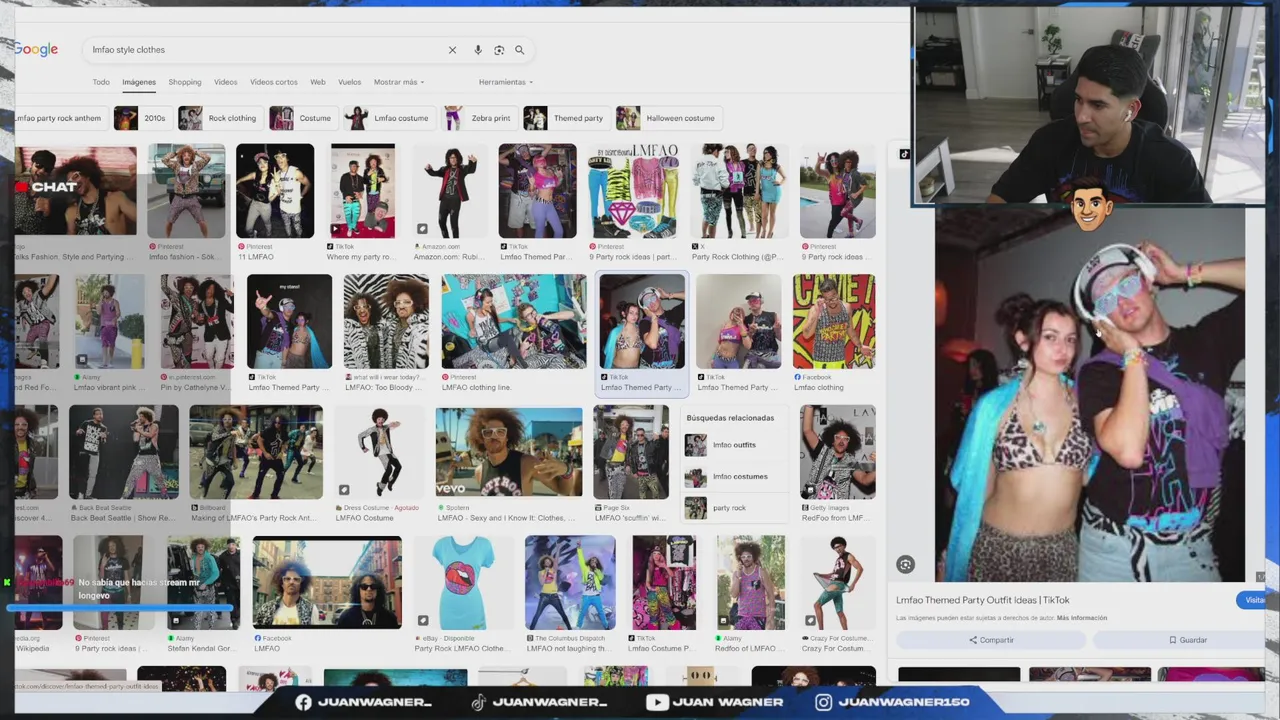Clear the search box with the X icon
The height and width of the screenshot is (720, 1280).
[x=452, y=50]
